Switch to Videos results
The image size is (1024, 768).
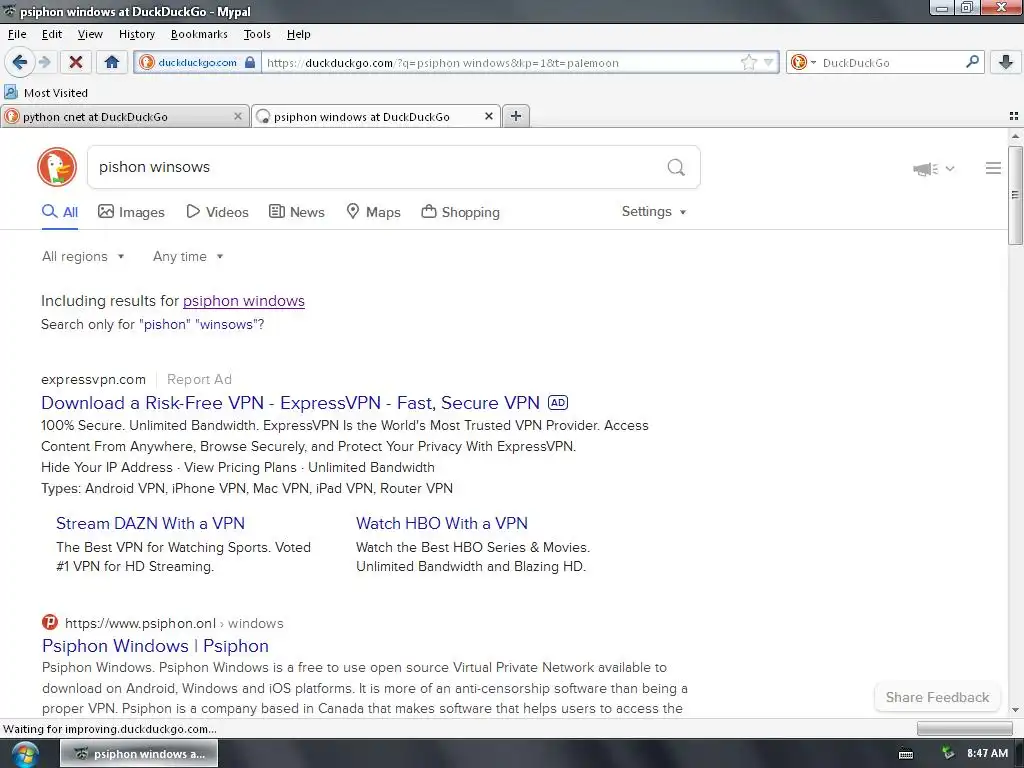(x=217, y=212)
